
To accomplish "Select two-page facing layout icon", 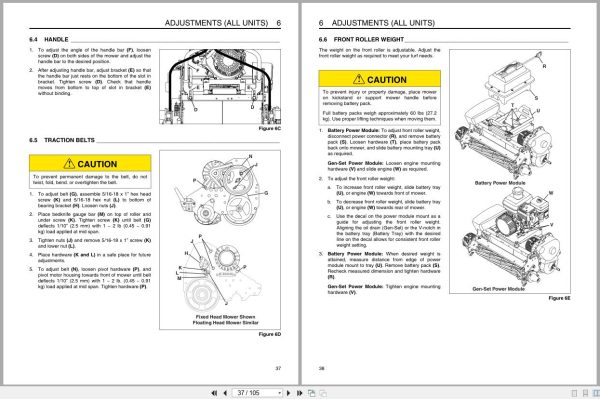I will tap(596, 393).
